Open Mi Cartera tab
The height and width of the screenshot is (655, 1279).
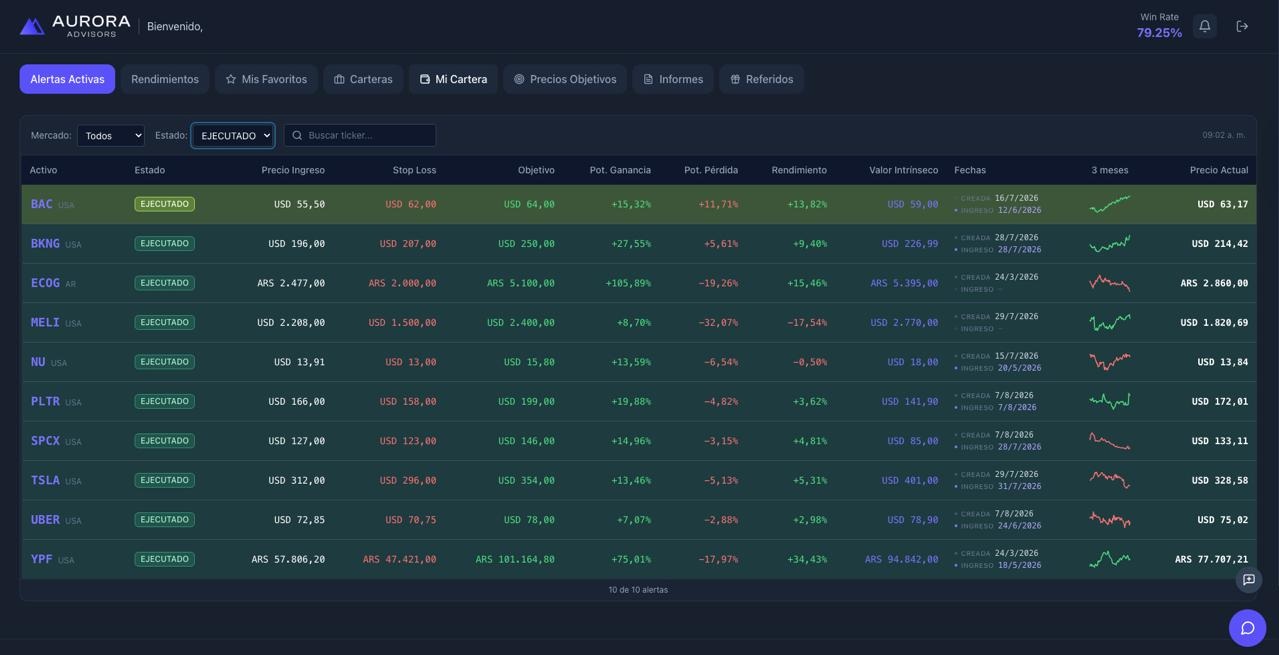point(453,79)
